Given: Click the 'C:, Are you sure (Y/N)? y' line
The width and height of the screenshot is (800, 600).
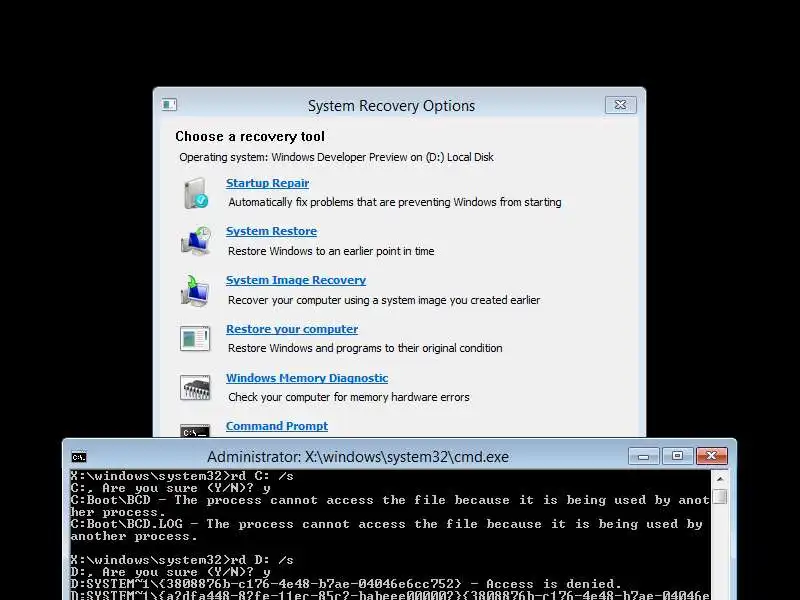Looking at the screenshot, I should 170,488.
